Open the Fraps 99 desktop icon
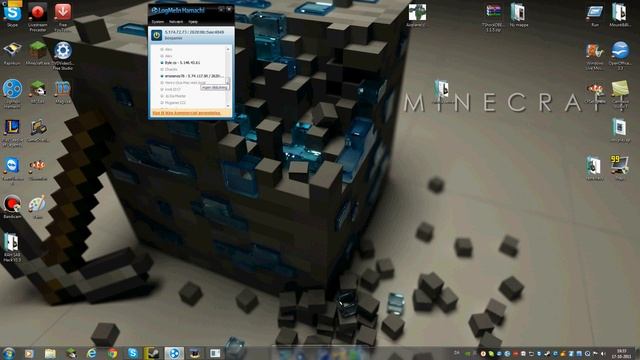Image resolution: width=640 pixels, height=360 pixels. tap(620, 167)
